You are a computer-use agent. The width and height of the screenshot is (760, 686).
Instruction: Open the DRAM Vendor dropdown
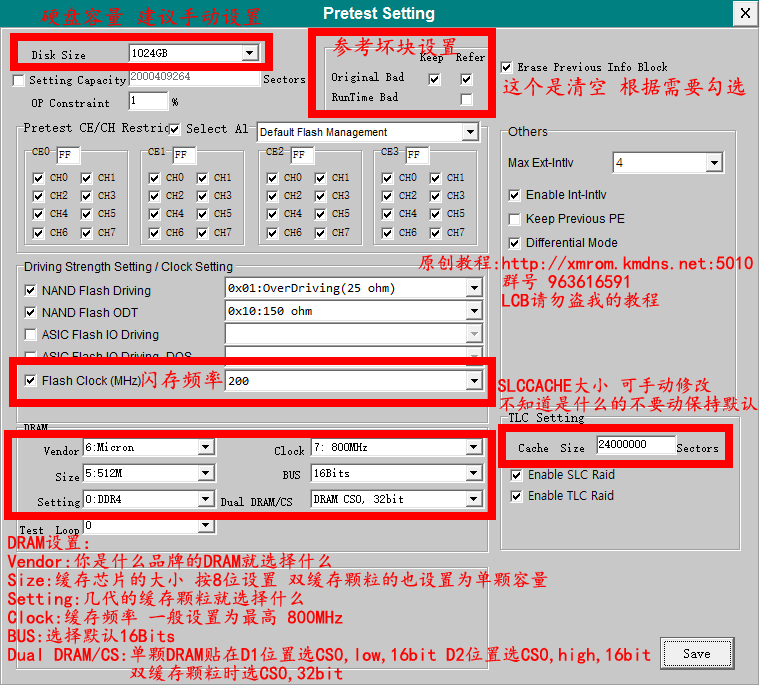[205, 448]
